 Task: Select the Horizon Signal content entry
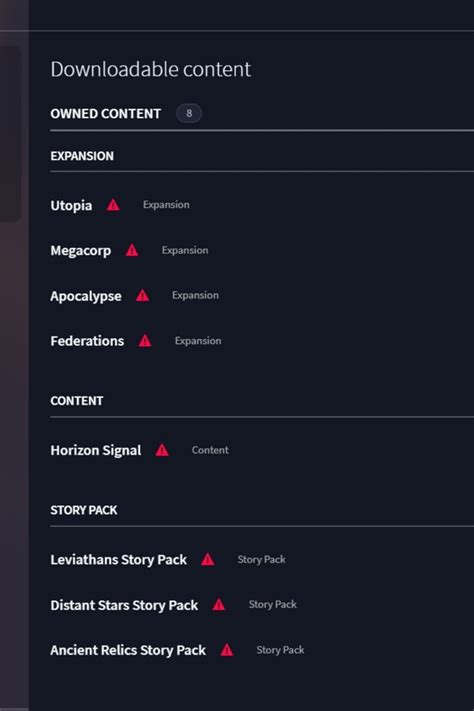[96, 450]
